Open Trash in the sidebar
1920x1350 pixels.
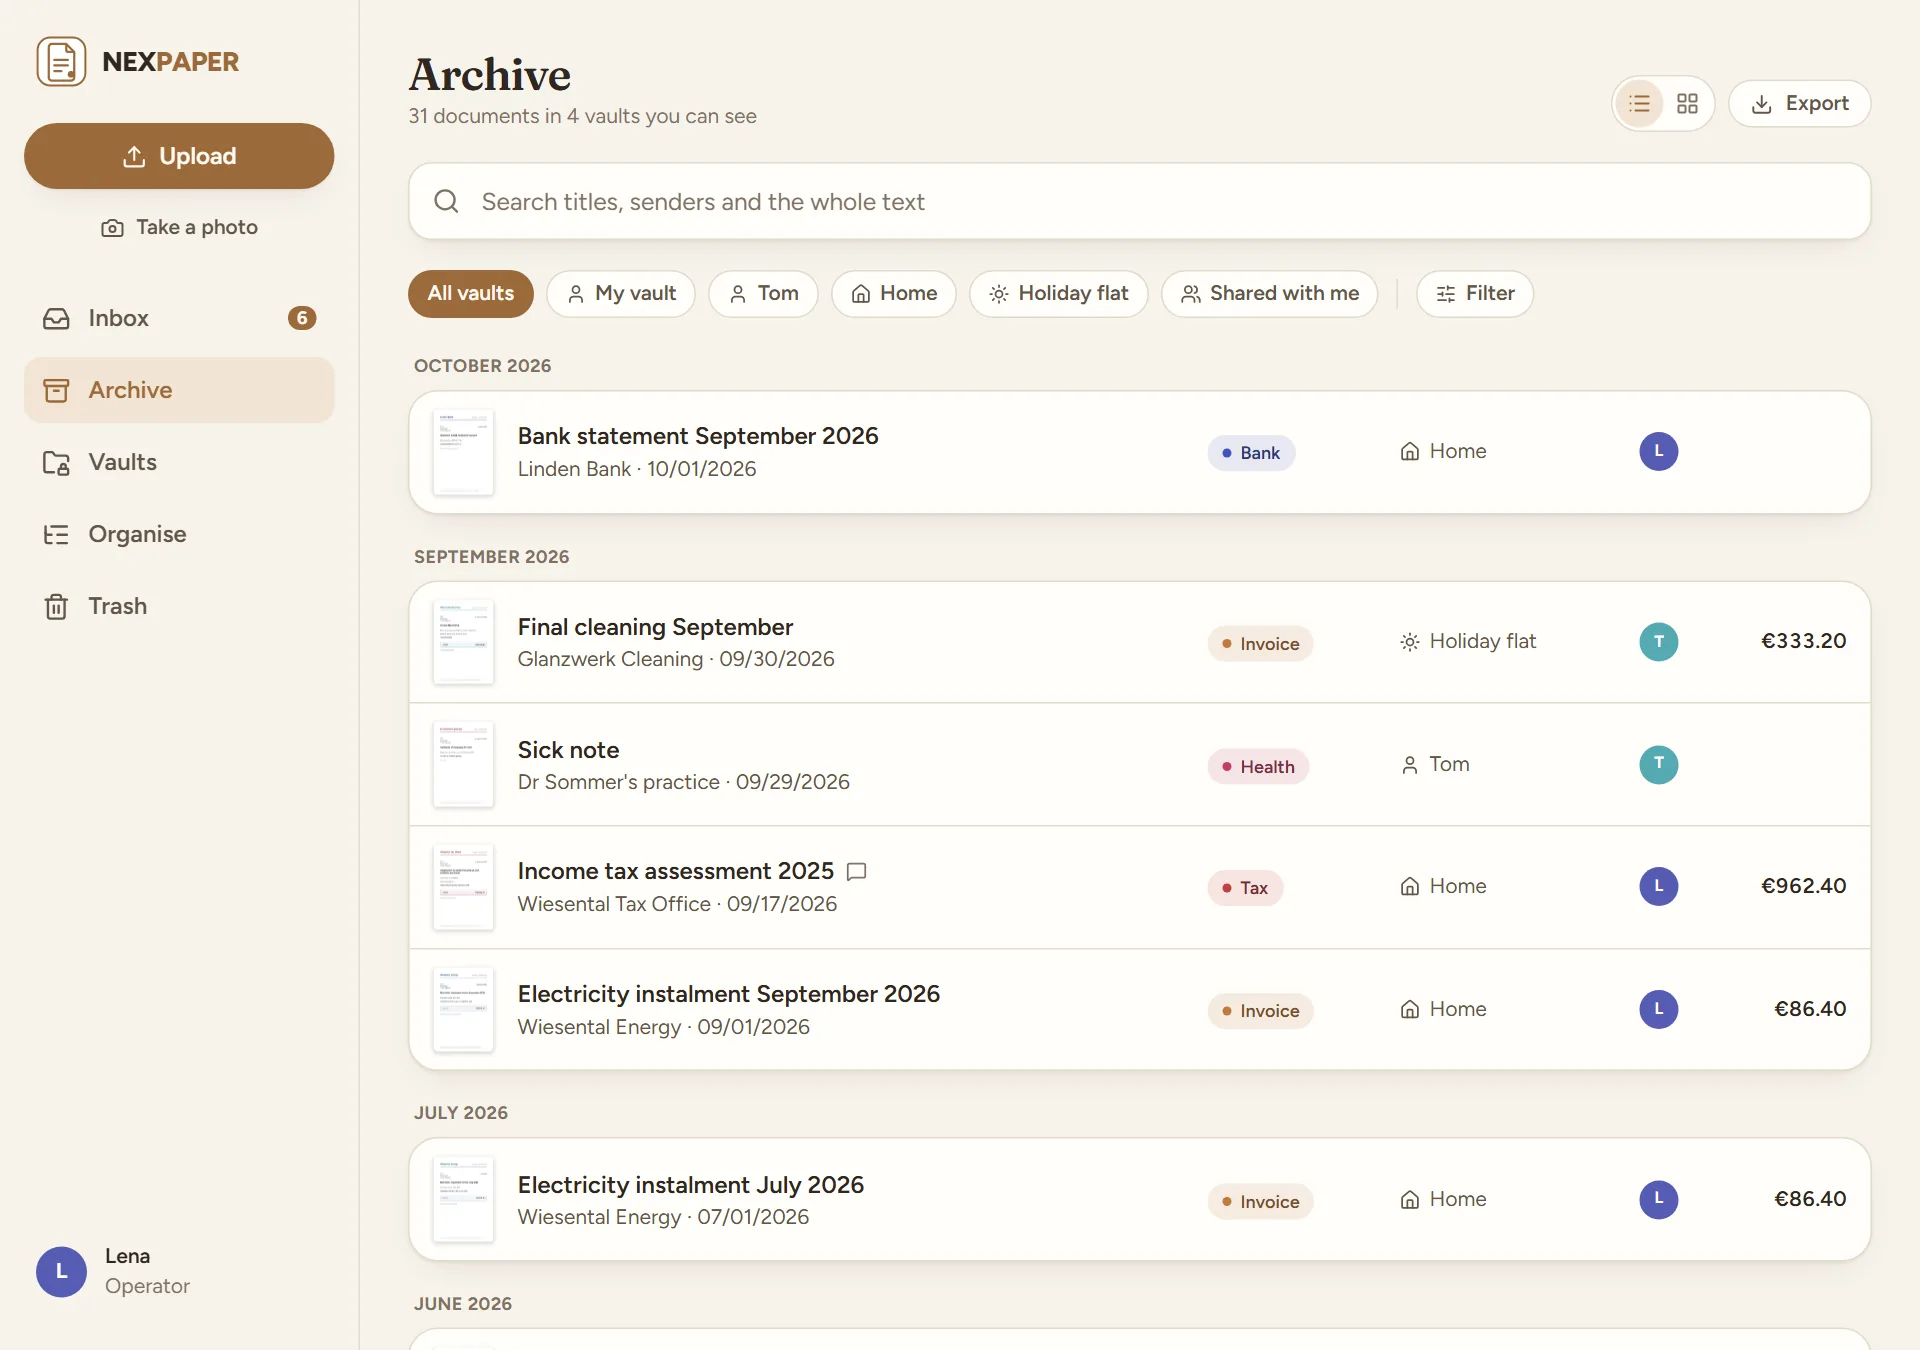(179, 606)
